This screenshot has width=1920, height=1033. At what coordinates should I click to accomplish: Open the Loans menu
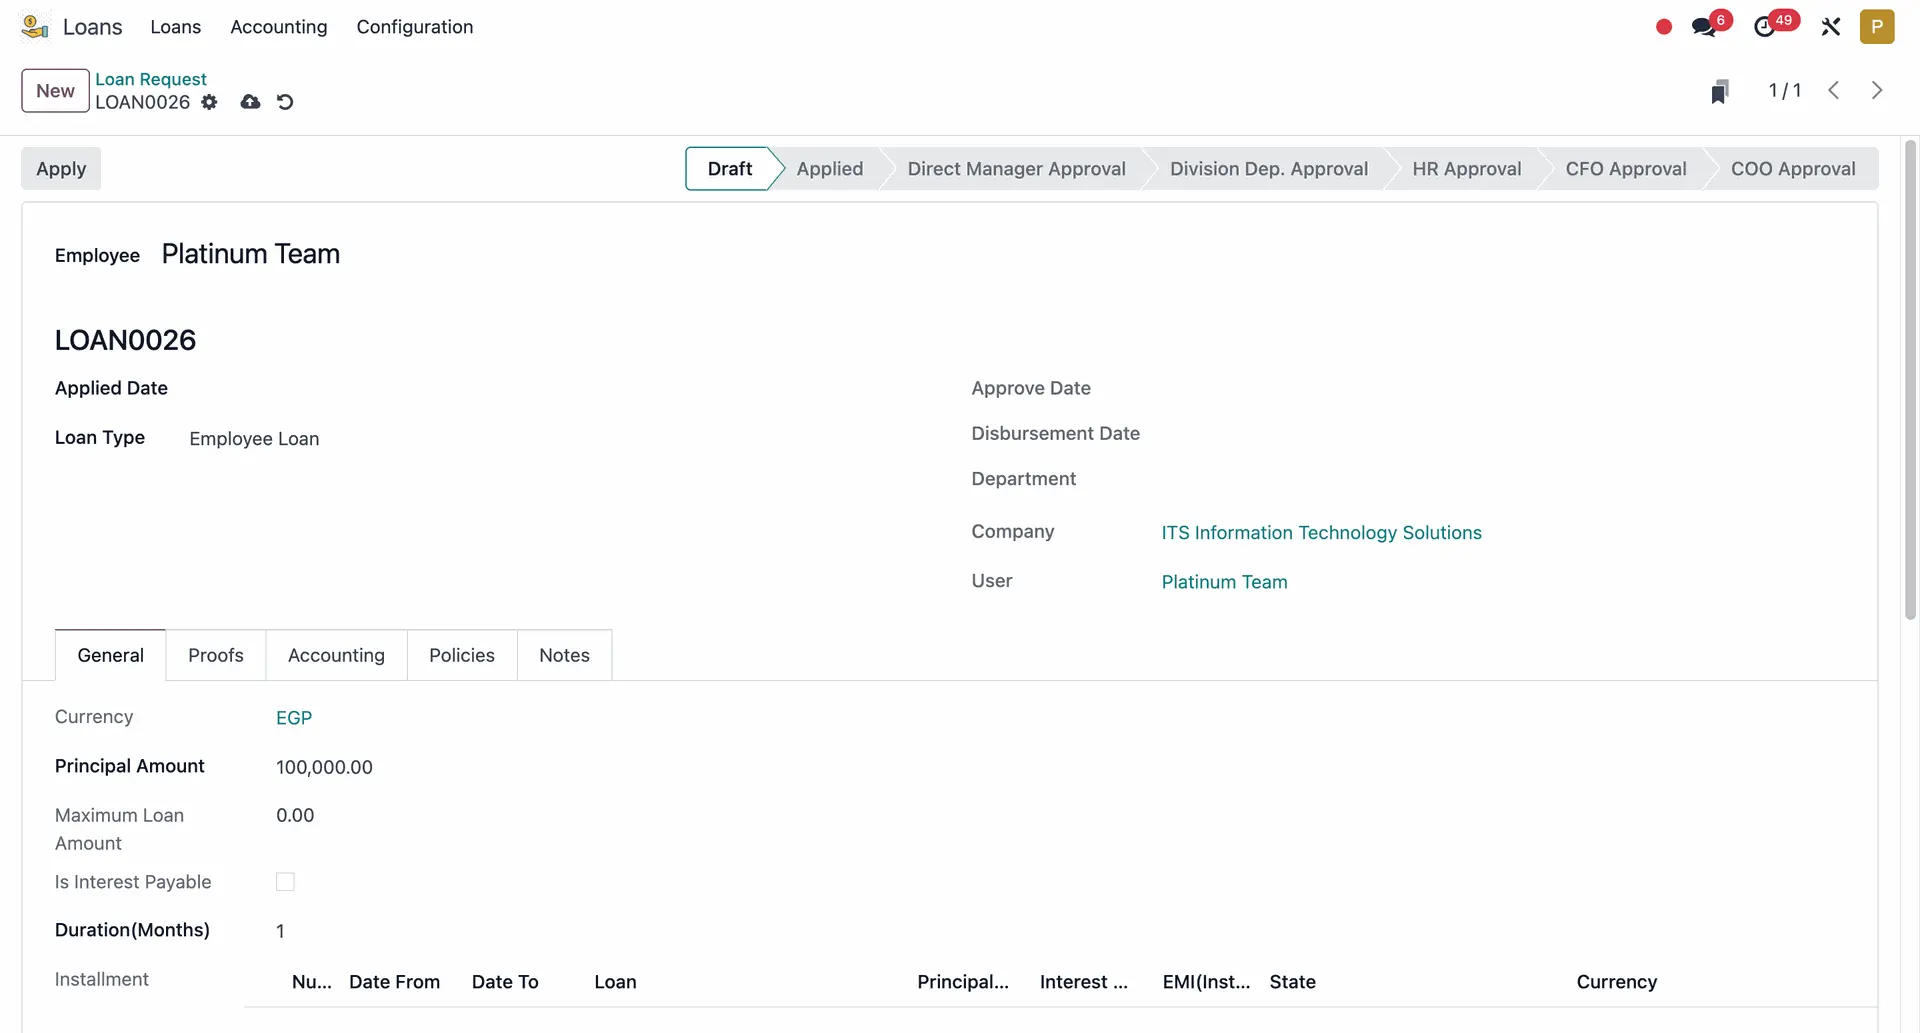(x=176, y=27)
